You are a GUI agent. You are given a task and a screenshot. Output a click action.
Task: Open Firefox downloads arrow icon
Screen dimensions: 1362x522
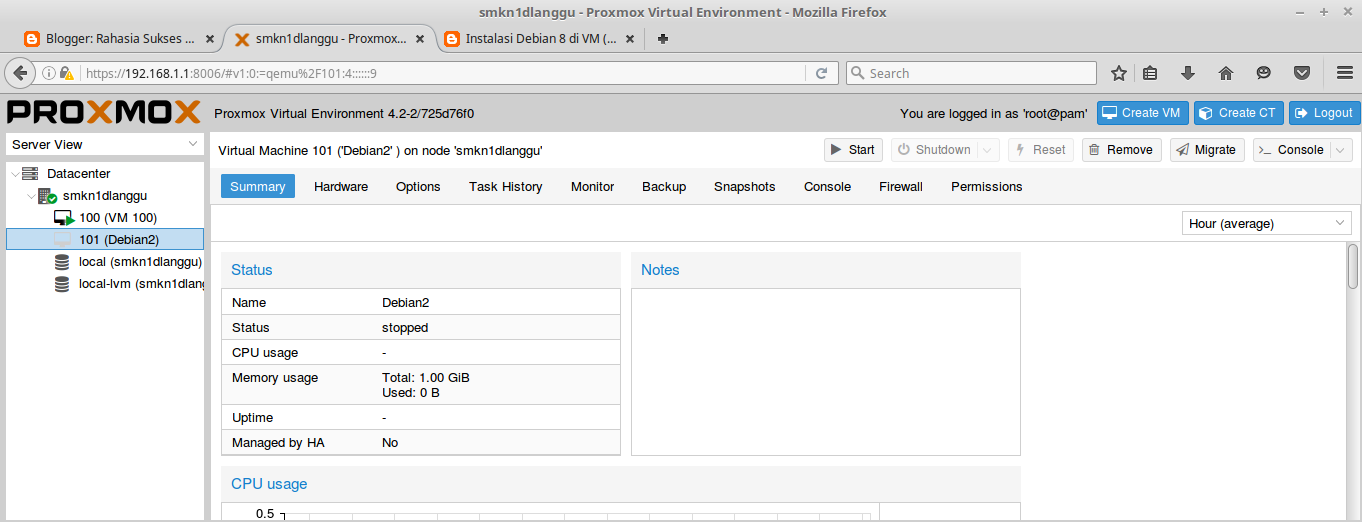[1188, 73]
